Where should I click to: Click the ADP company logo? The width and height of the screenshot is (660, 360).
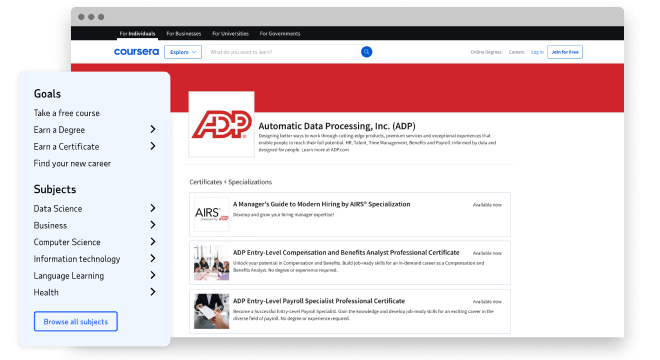click(221, 124)
